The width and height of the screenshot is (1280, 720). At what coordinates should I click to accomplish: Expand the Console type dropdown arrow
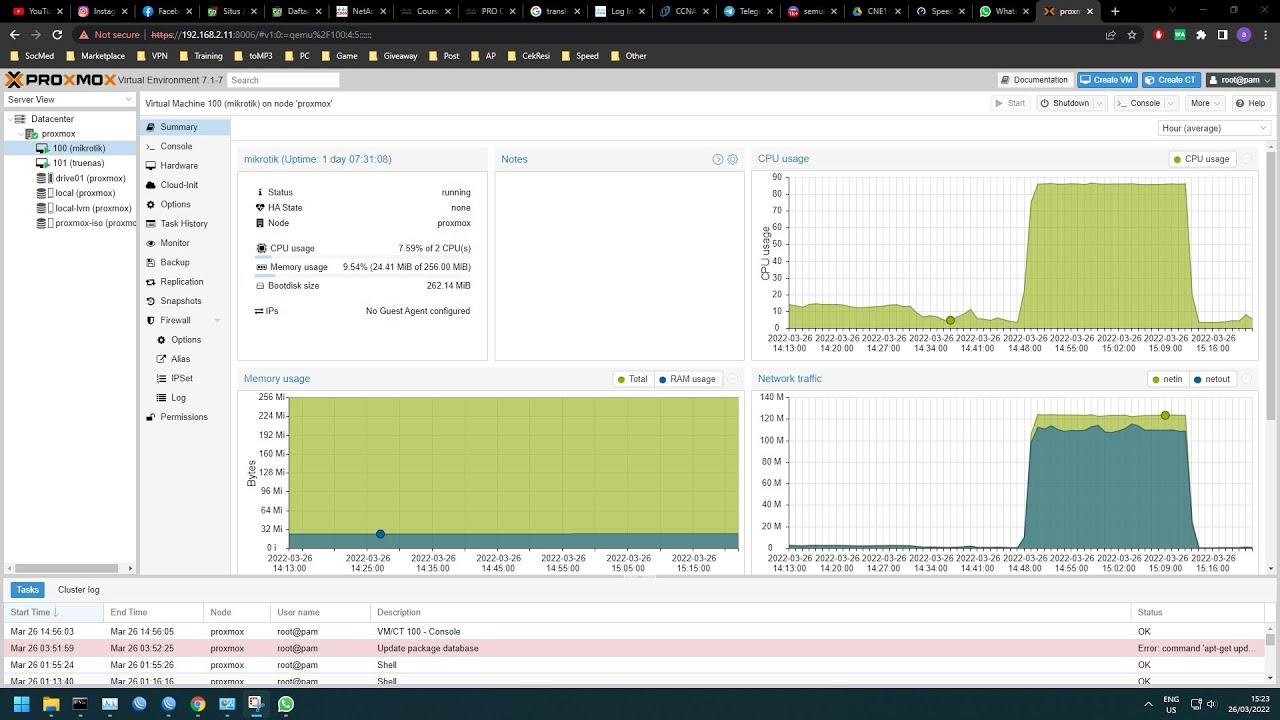coord(1172,103)
